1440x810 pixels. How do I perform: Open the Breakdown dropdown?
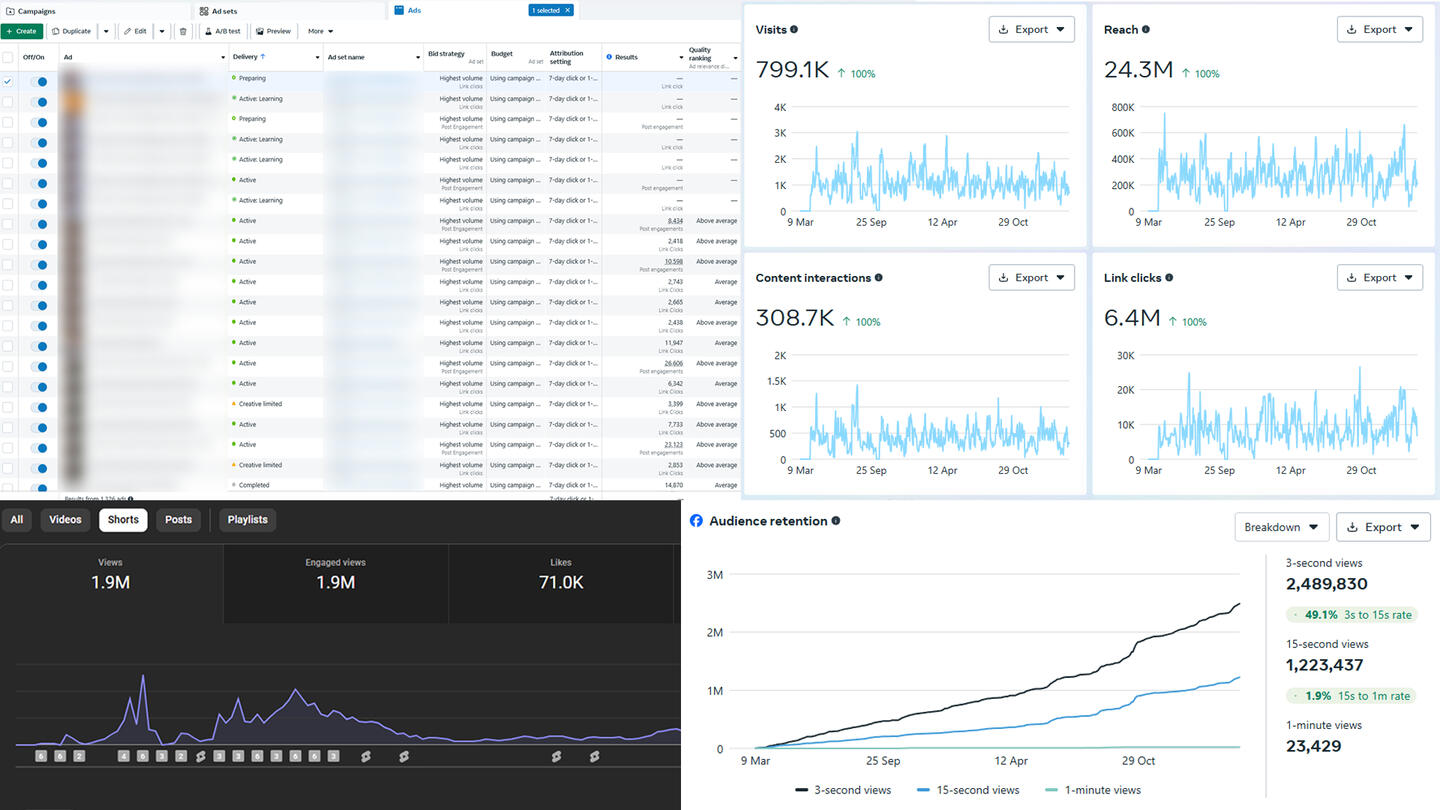(x=1282, y=527)
